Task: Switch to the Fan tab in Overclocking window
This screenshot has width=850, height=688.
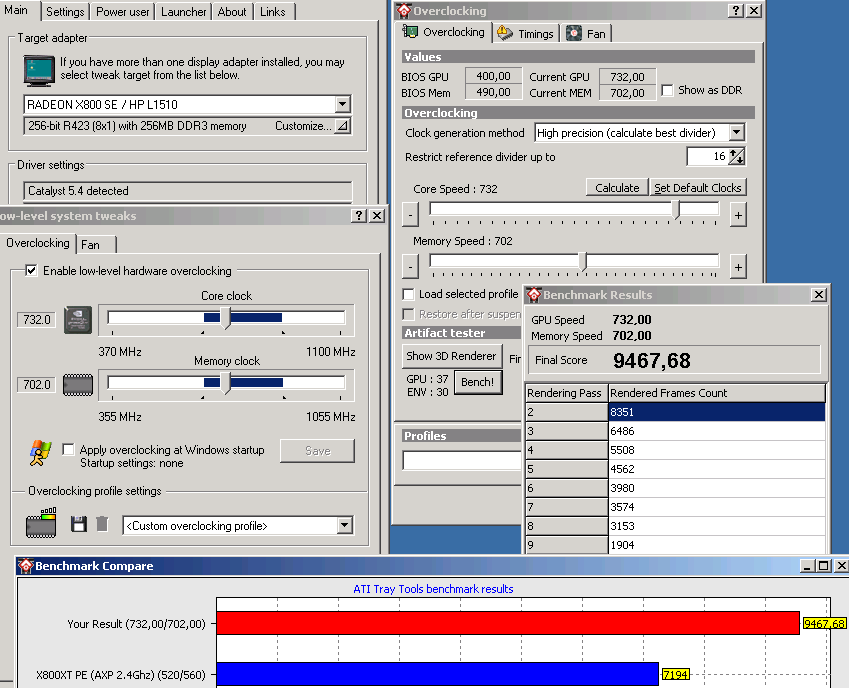Action: pos(586,34)
